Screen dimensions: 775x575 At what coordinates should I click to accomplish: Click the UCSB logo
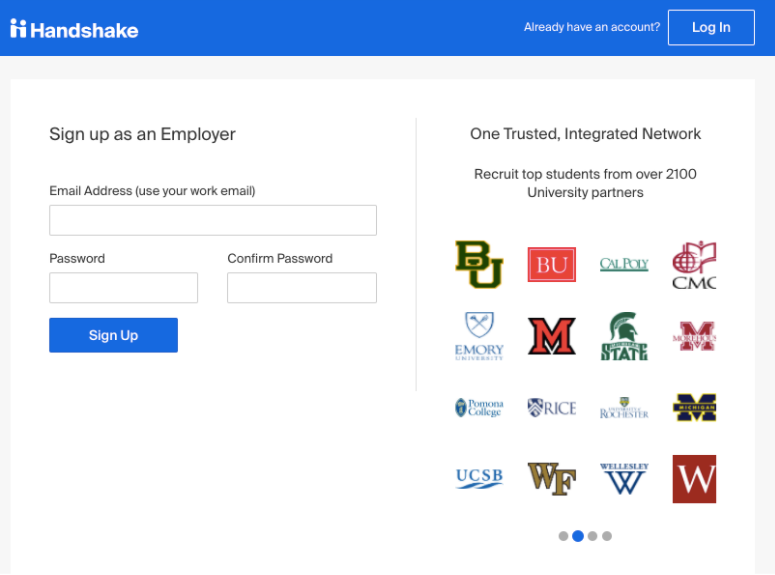coord(479,479)
